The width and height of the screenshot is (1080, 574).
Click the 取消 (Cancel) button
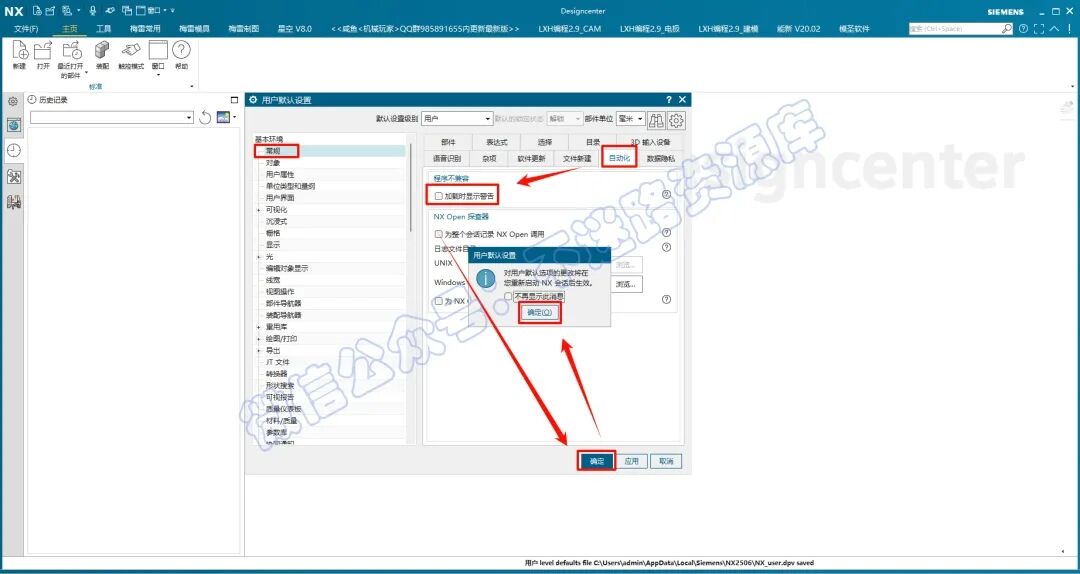pyautogui.click(x=666, y=462)
